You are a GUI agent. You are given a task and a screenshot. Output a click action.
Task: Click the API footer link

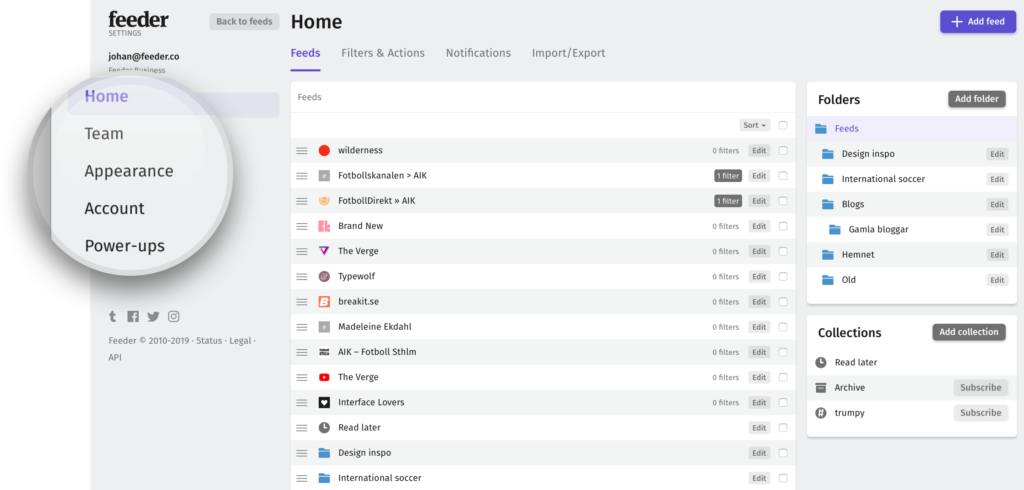click(x=115, y=357)
